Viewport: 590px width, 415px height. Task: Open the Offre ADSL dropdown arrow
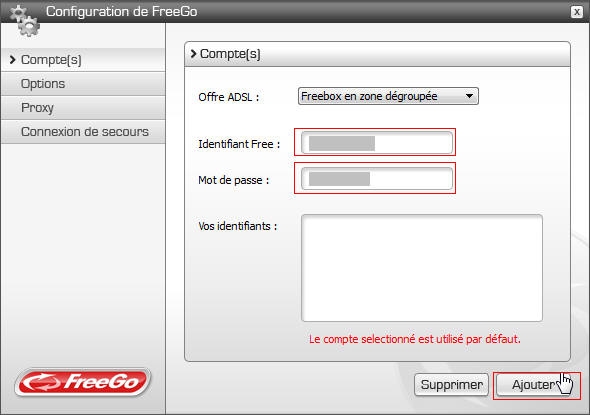click(x=469, y=96)
